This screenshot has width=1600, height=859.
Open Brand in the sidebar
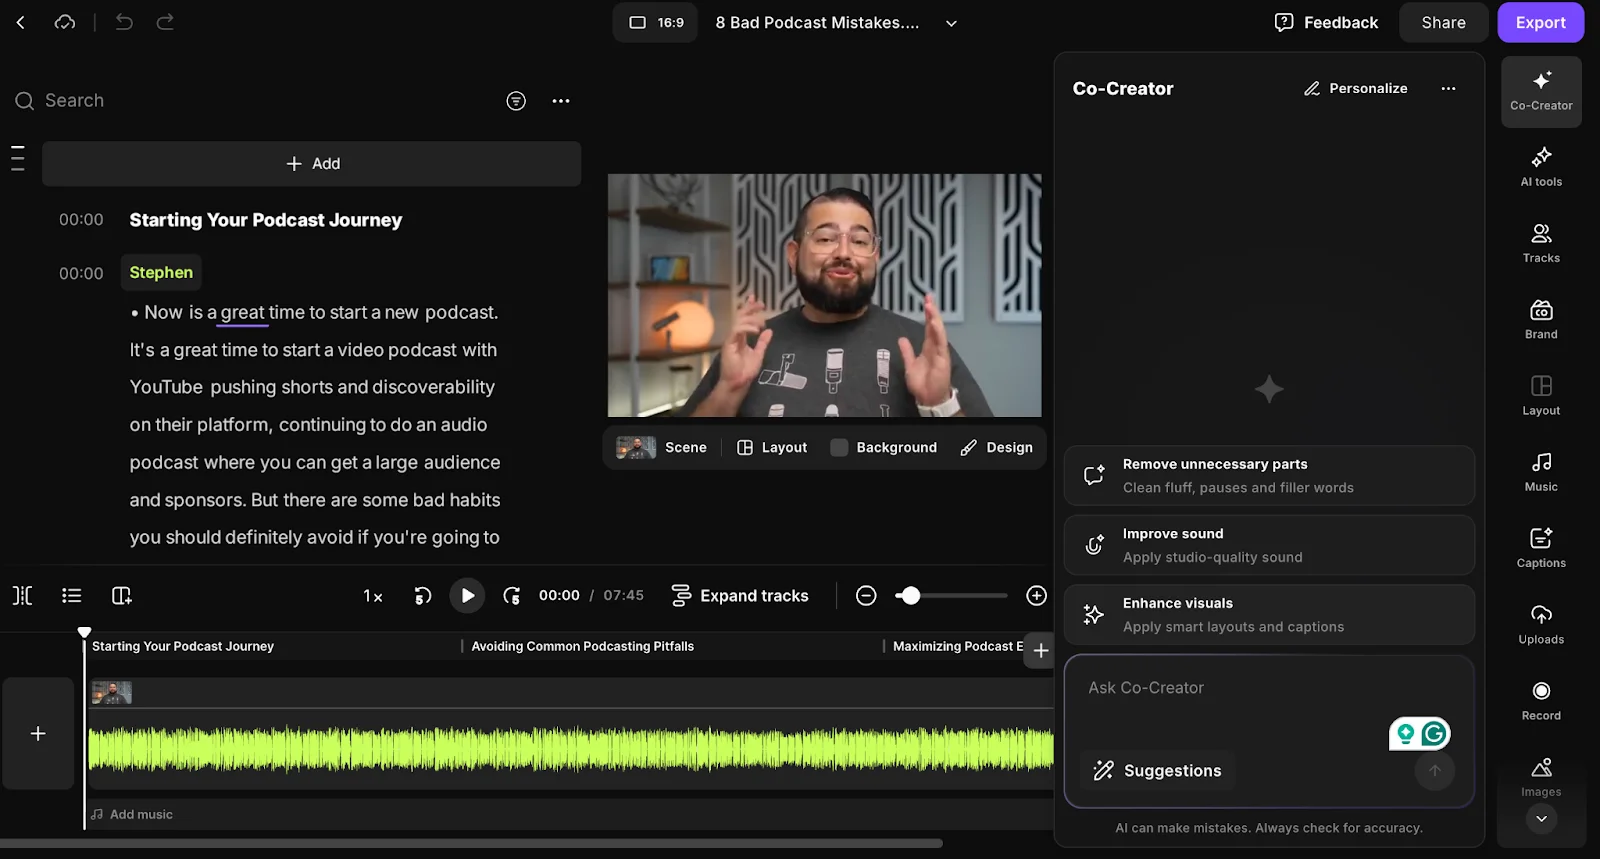[x=1541, y=319]
